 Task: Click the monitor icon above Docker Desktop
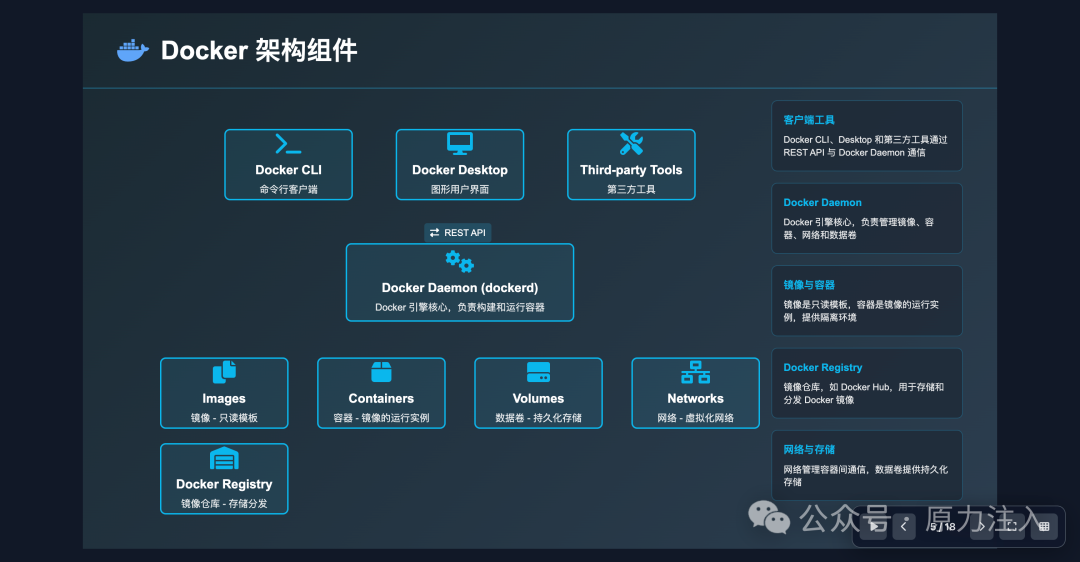pos(459,143)
